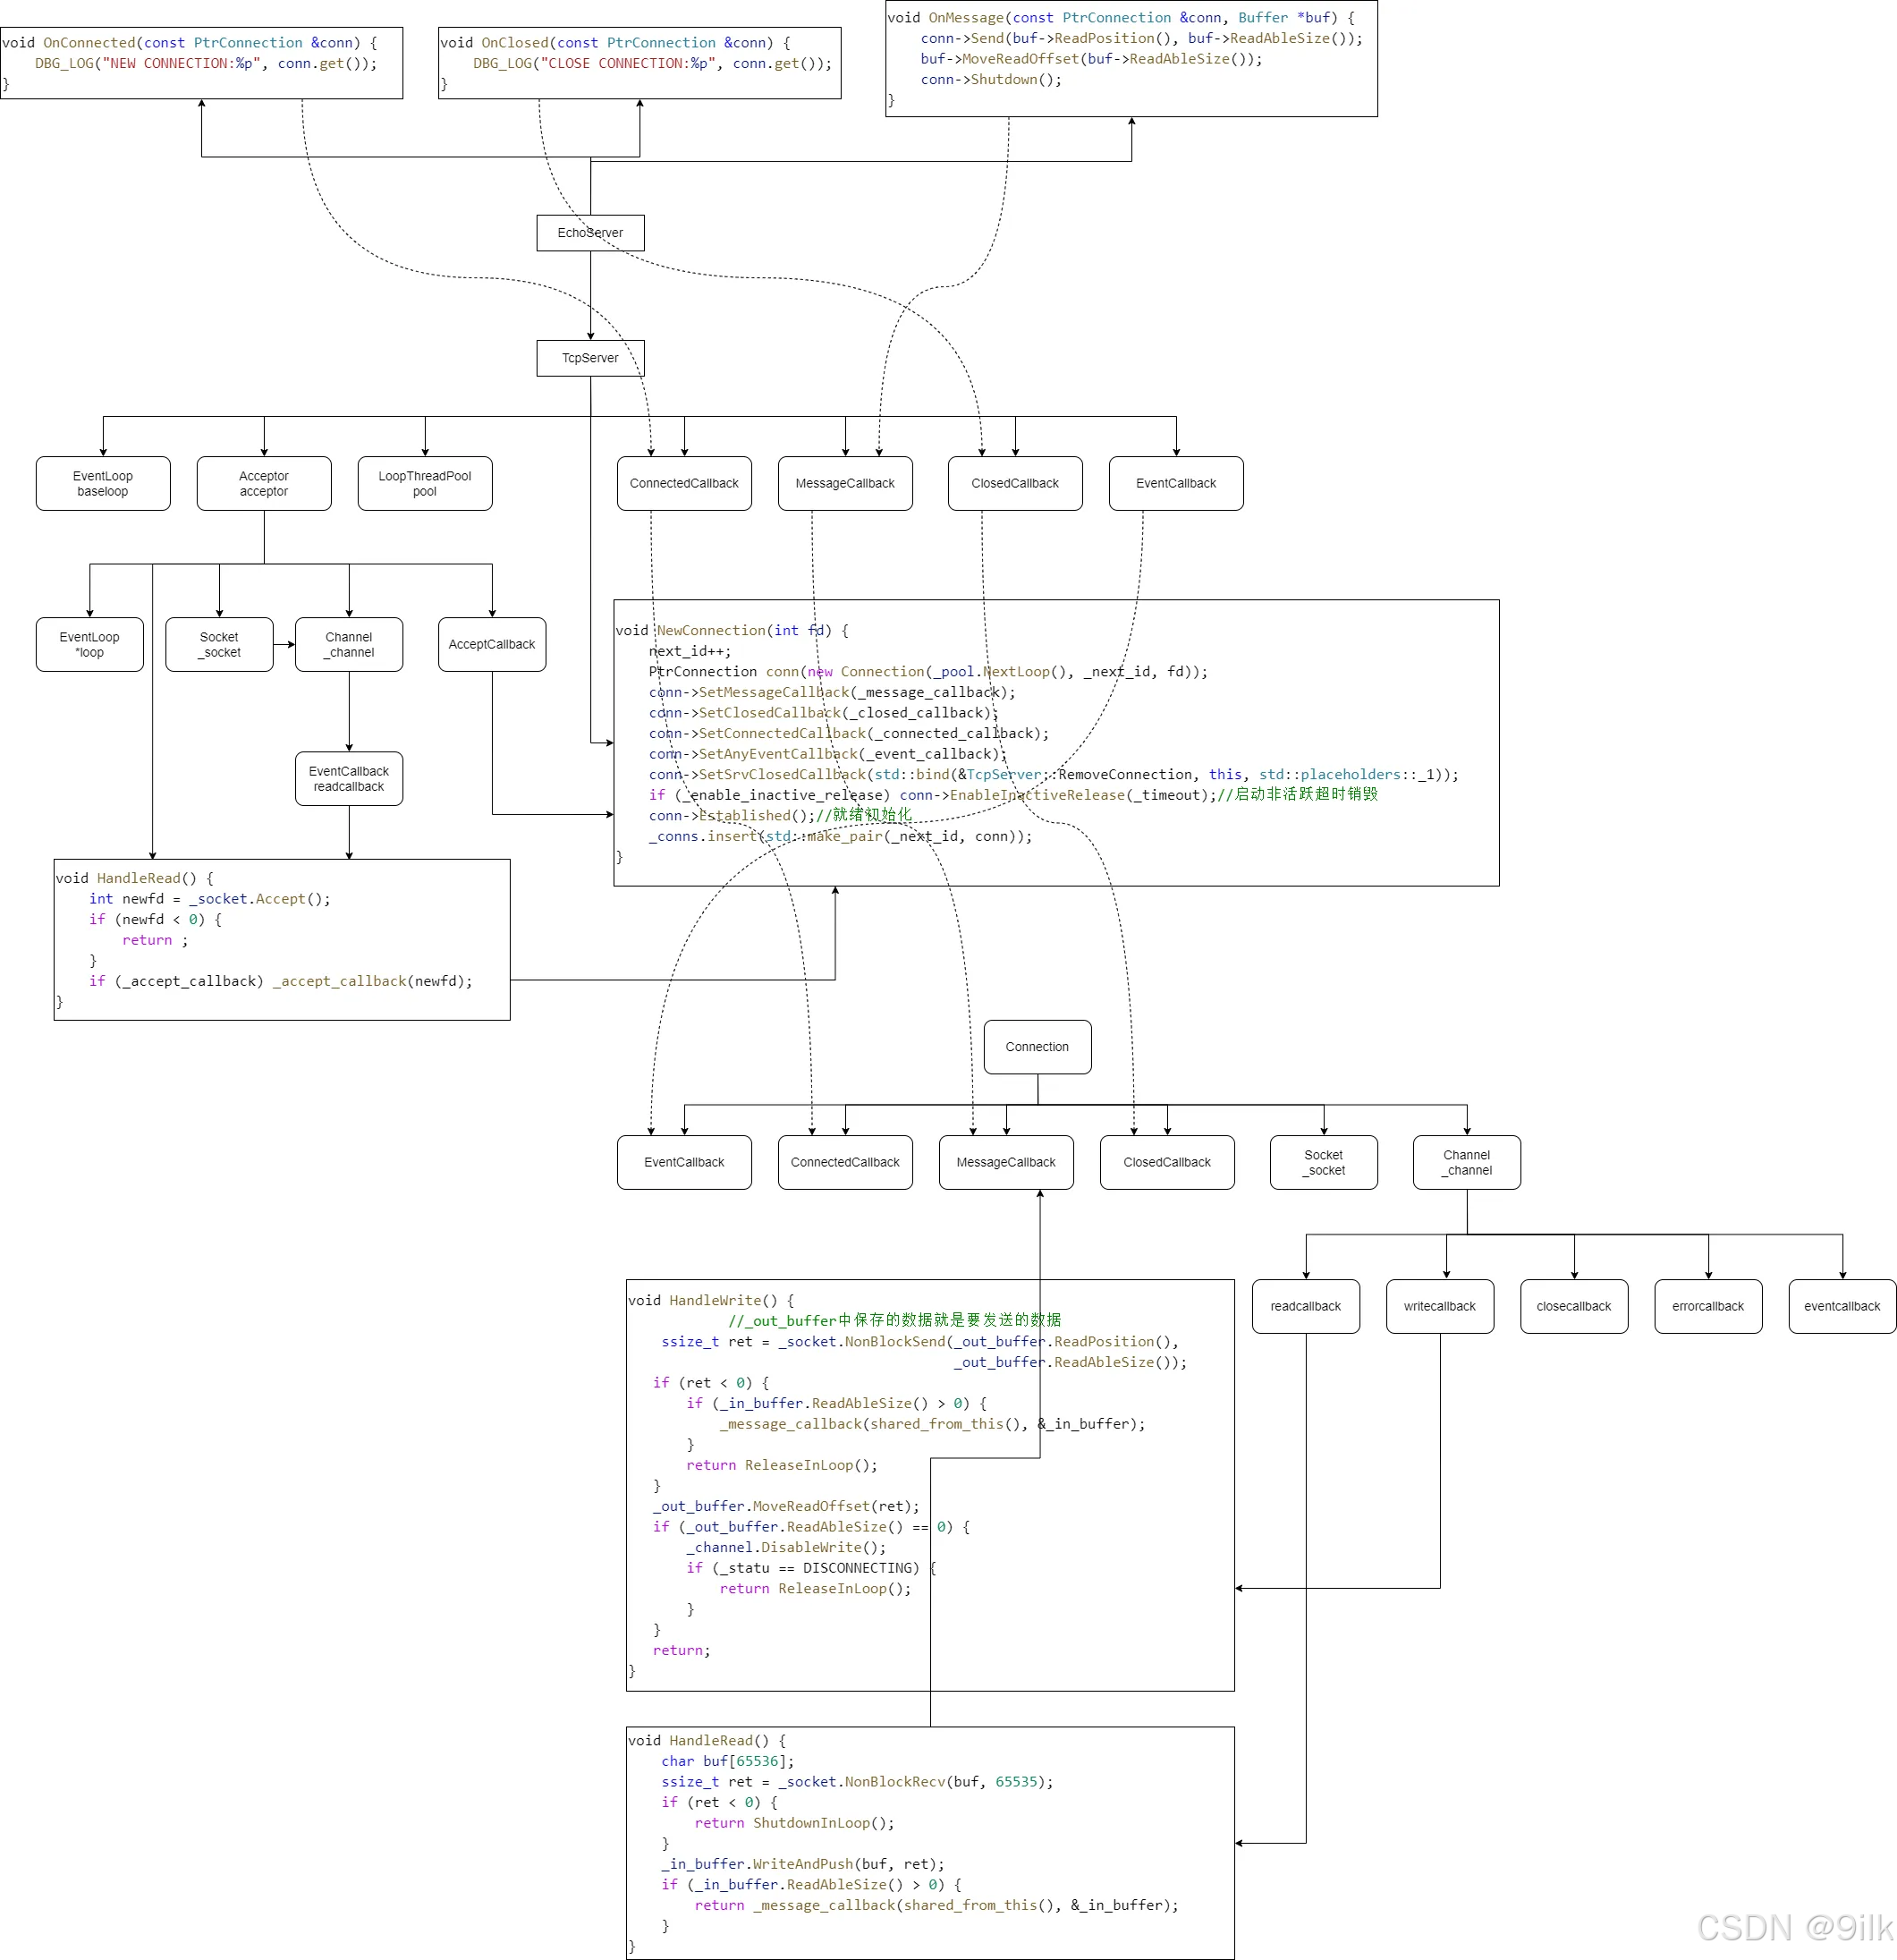This screenshot has height=1960, width=1897.
Task: Select the AcceptCallback node
Action: point(492,645)
